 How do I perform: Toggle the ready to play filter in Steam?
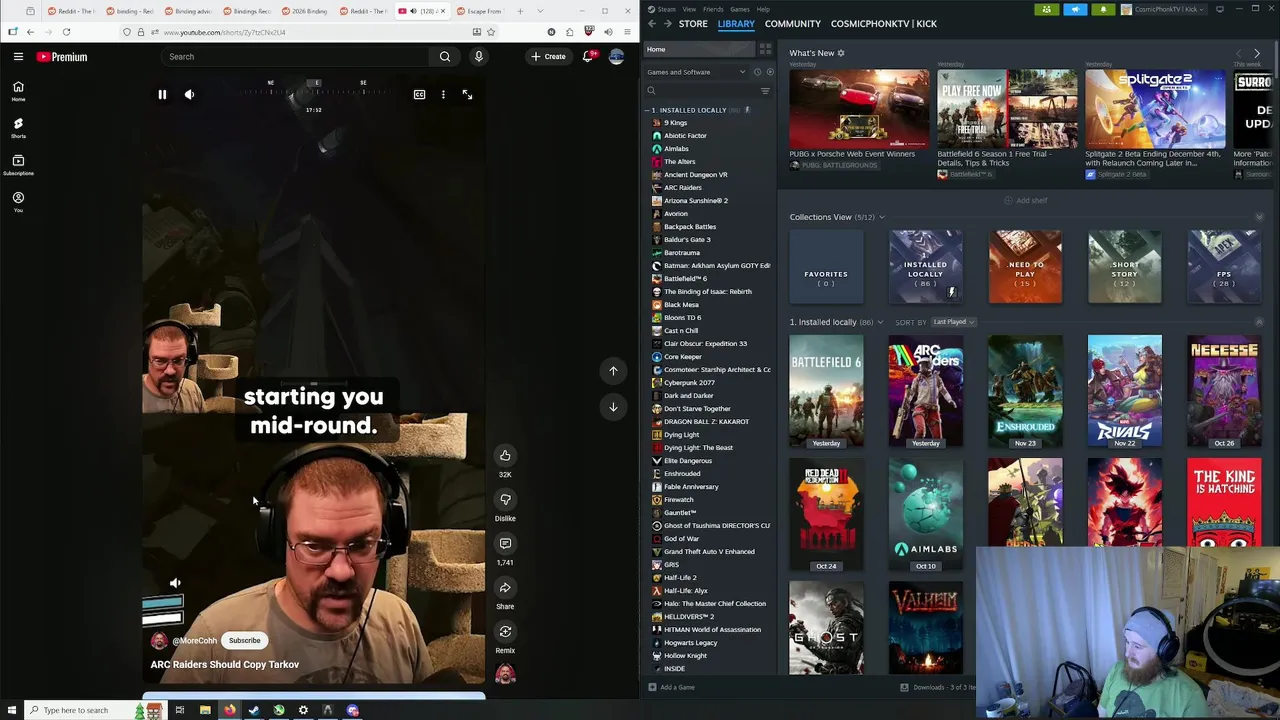point(769,72)
